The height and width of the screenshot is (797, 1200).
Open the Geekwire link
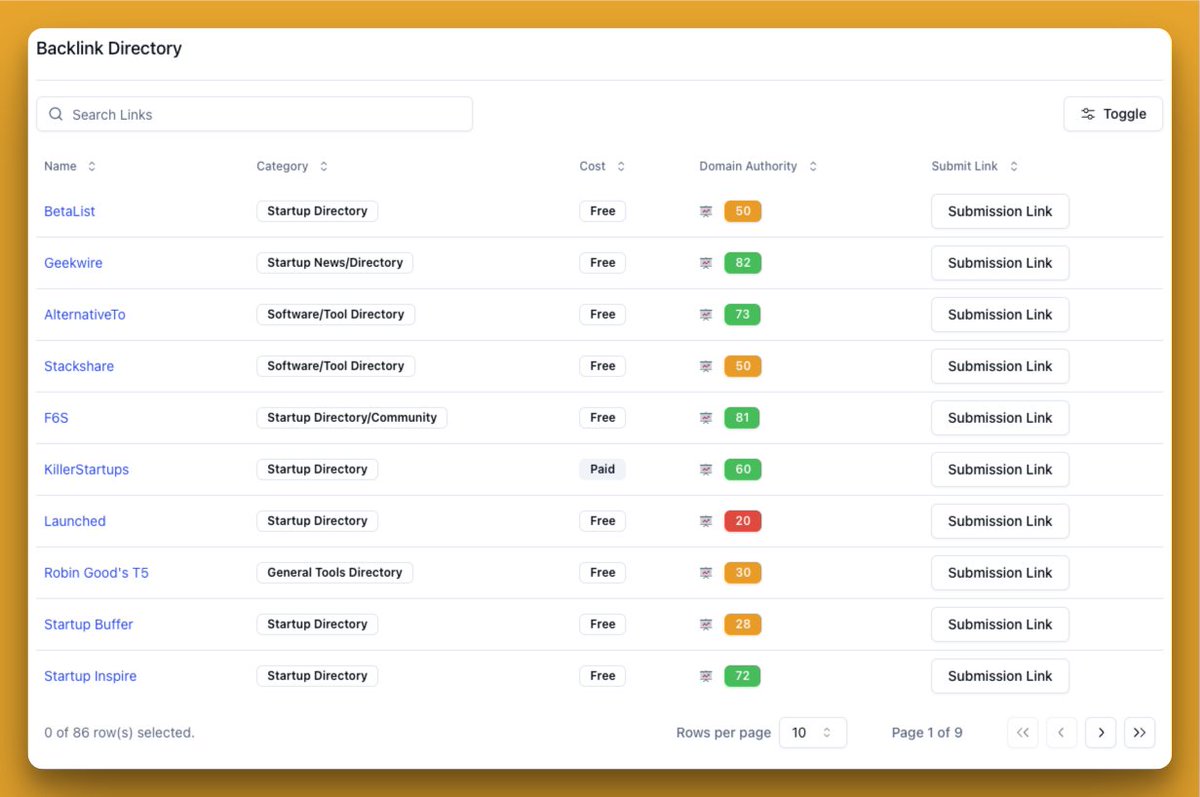73,263
